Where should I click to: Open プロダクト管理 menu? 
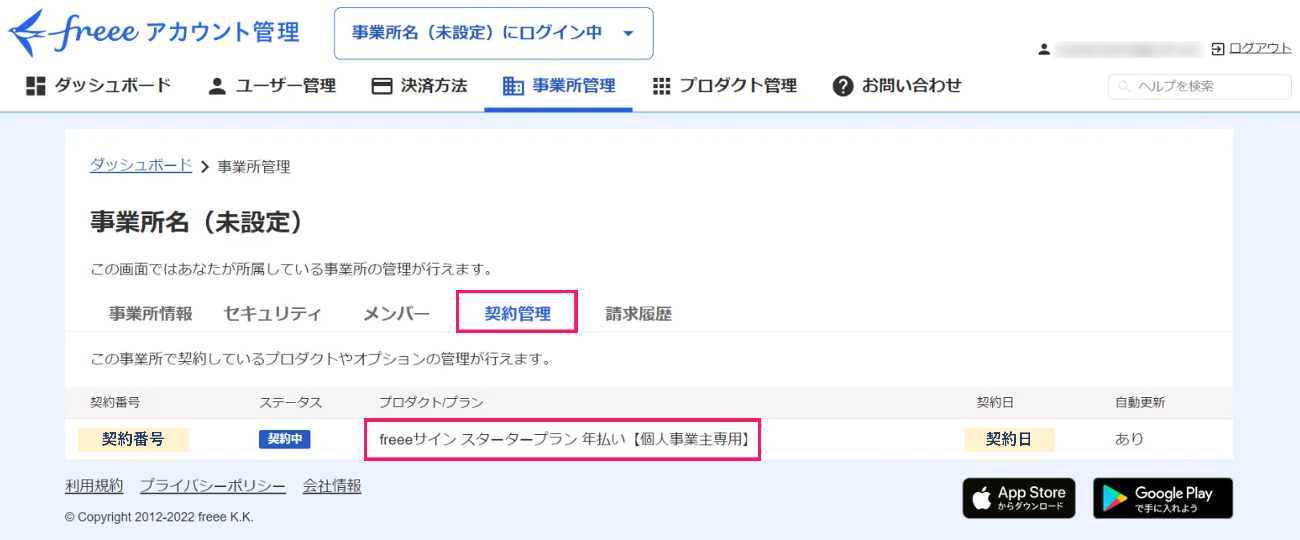pyautogui.click(x=724, y=86)
